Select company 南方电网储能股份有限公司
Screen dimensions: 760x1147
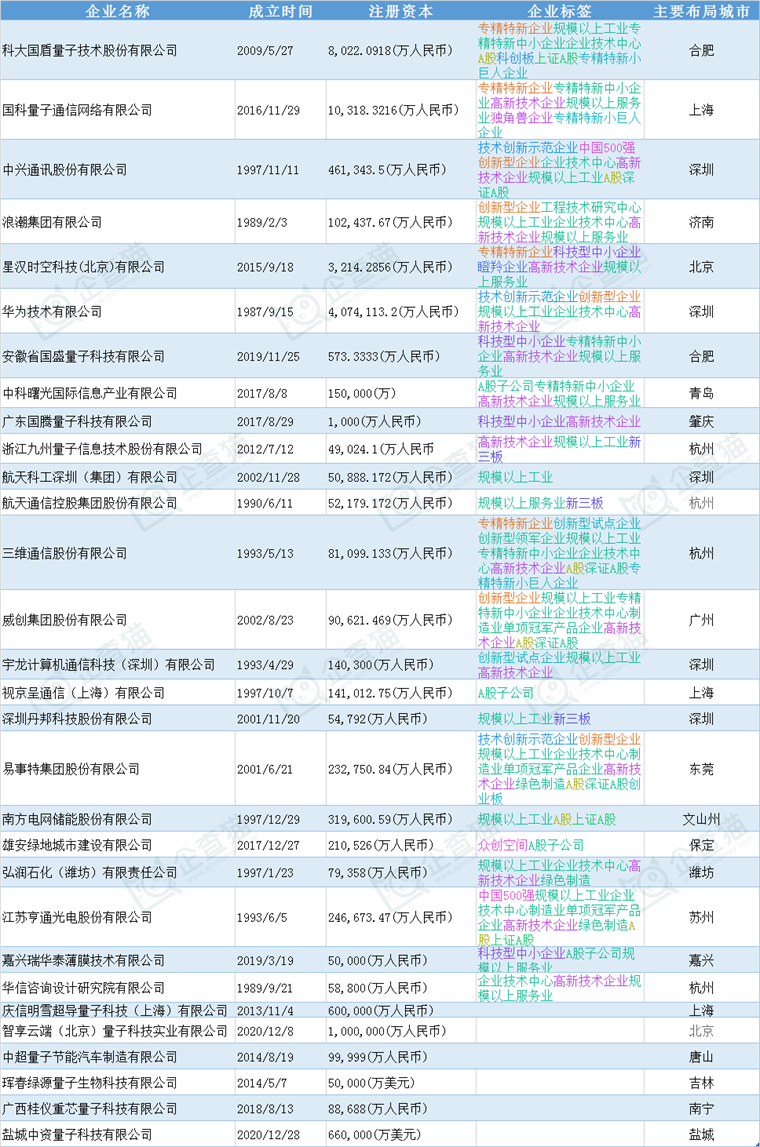coord(78,819)
